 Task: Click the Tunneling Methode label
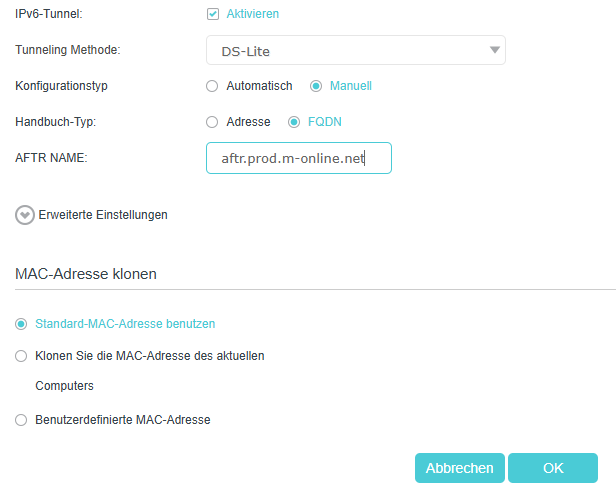click(68, 50)
